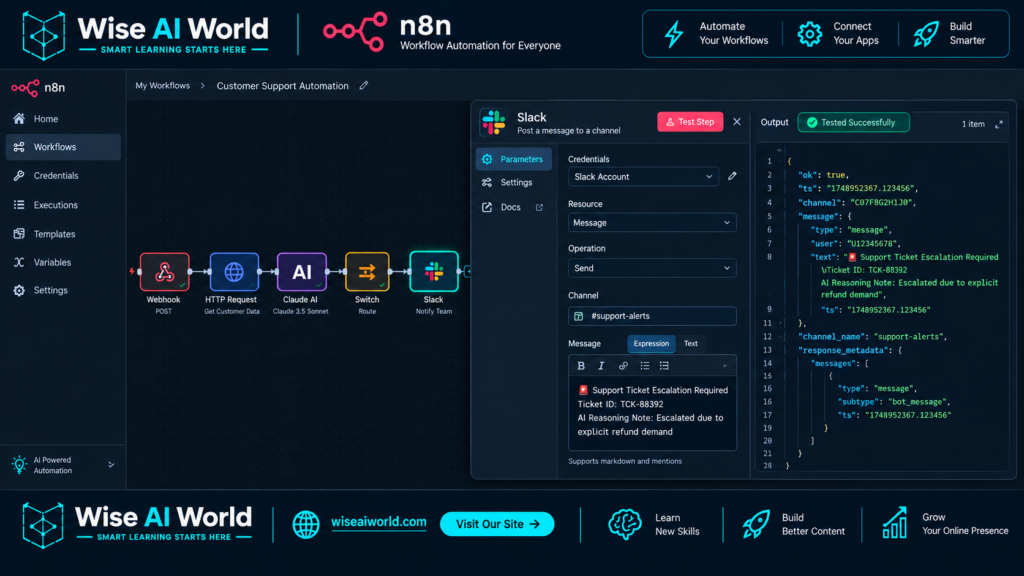Open Credentials in the sidebar

pyautogui.click(x=63, y=176)
